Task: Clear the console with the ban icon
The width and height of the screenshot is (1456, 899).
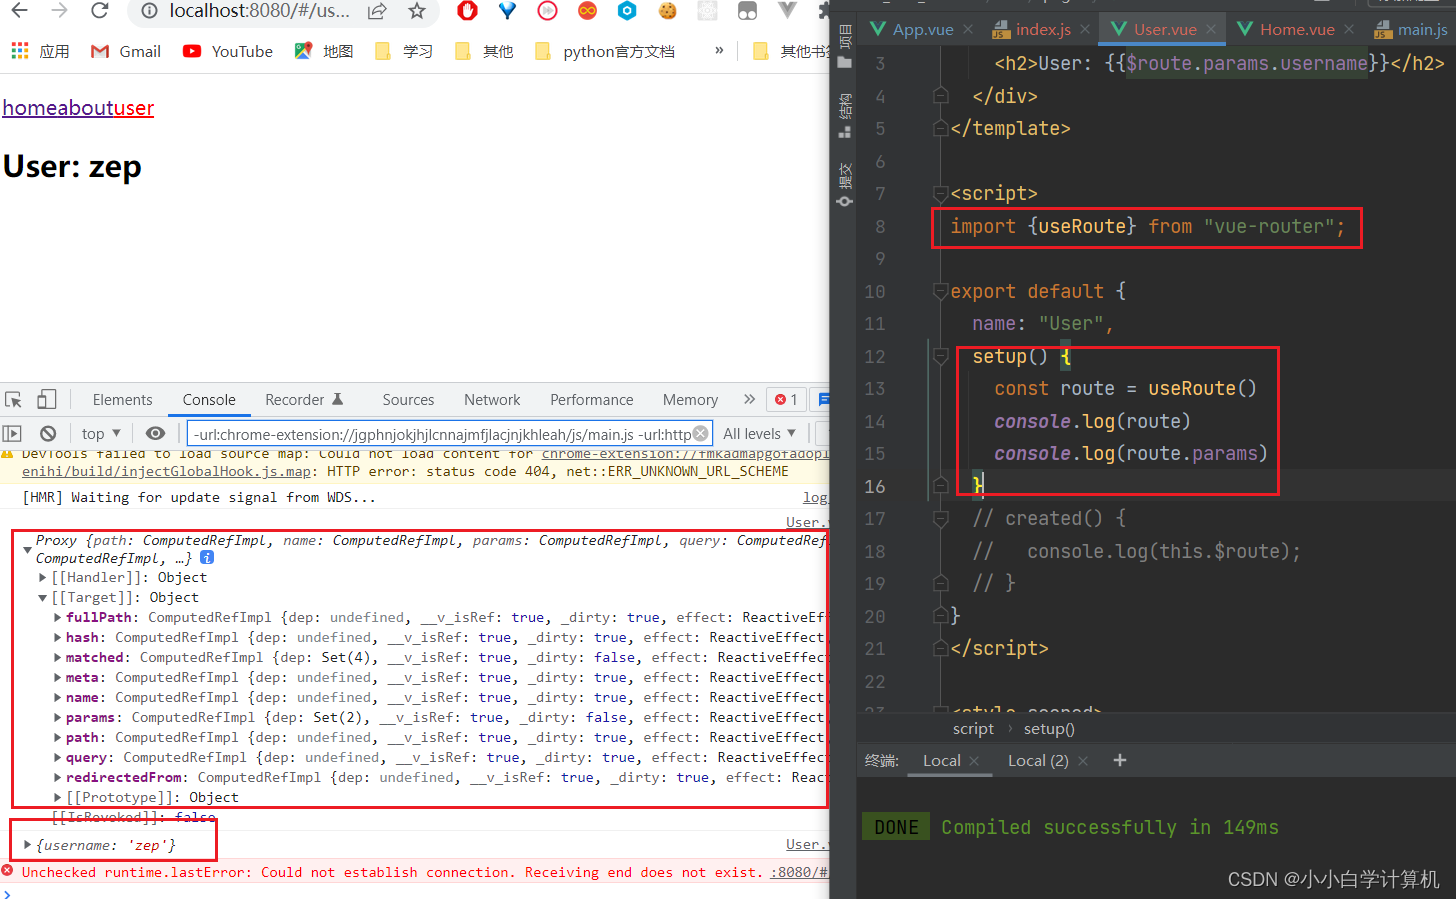Action: coord(48,433)
